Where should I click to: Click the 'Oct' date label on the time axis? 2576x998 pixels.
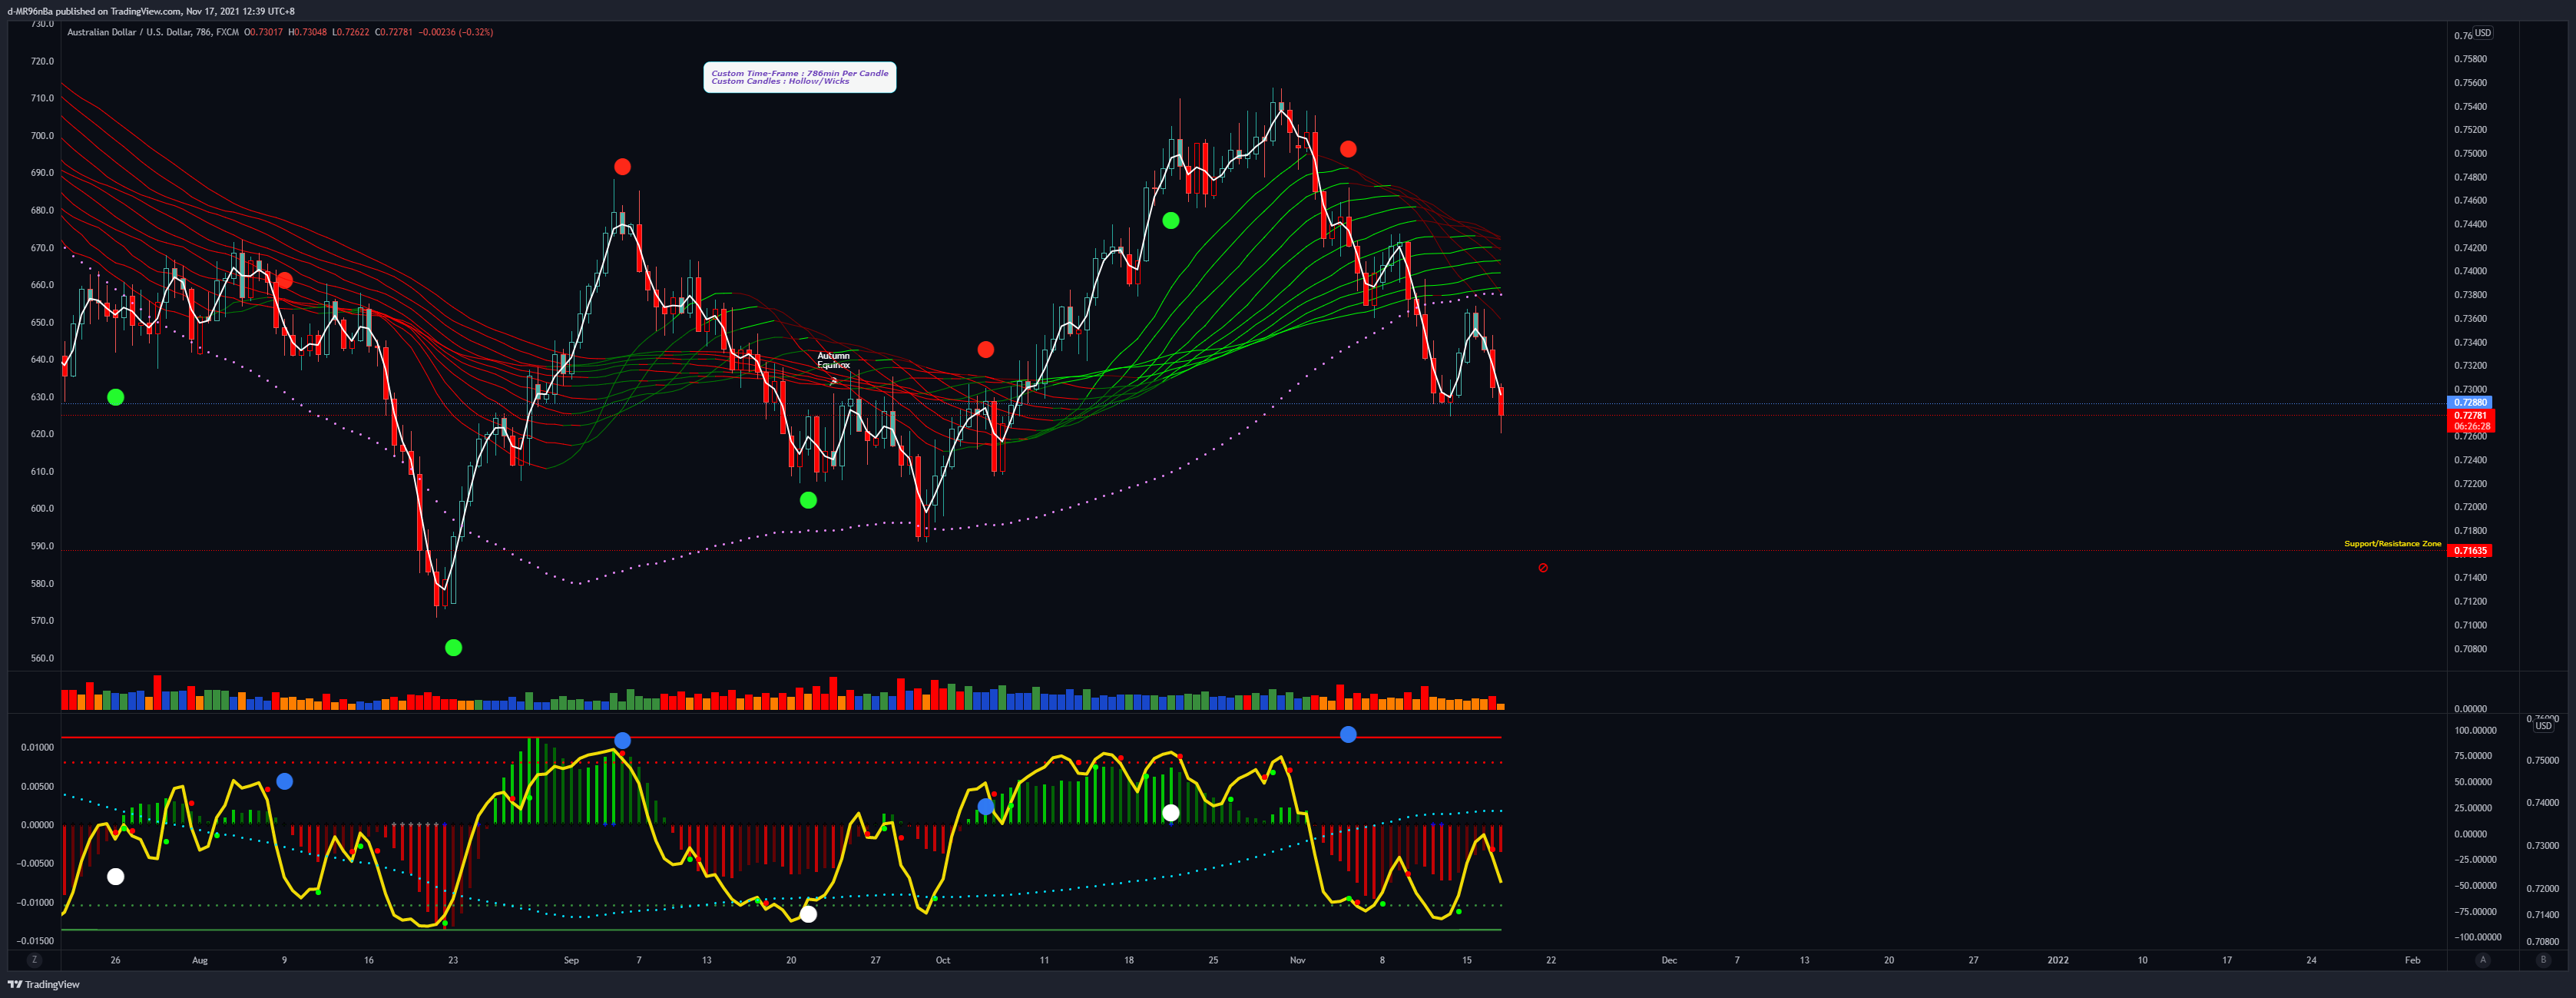tap(943, 961)
